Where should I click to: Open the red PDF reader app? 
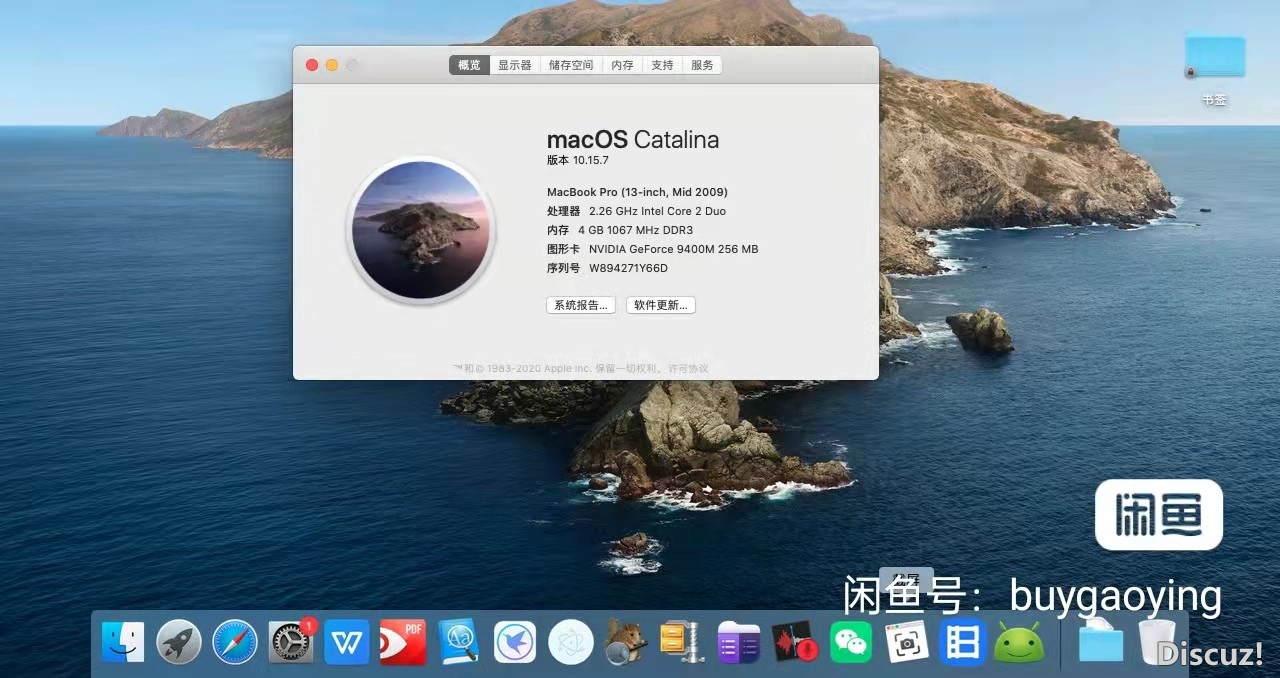[403, 642]
